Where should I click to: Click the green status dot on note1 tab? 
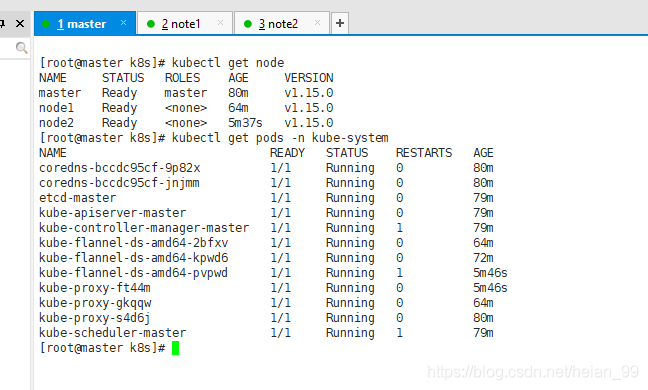pyautogui.click(x=151, y=24)
